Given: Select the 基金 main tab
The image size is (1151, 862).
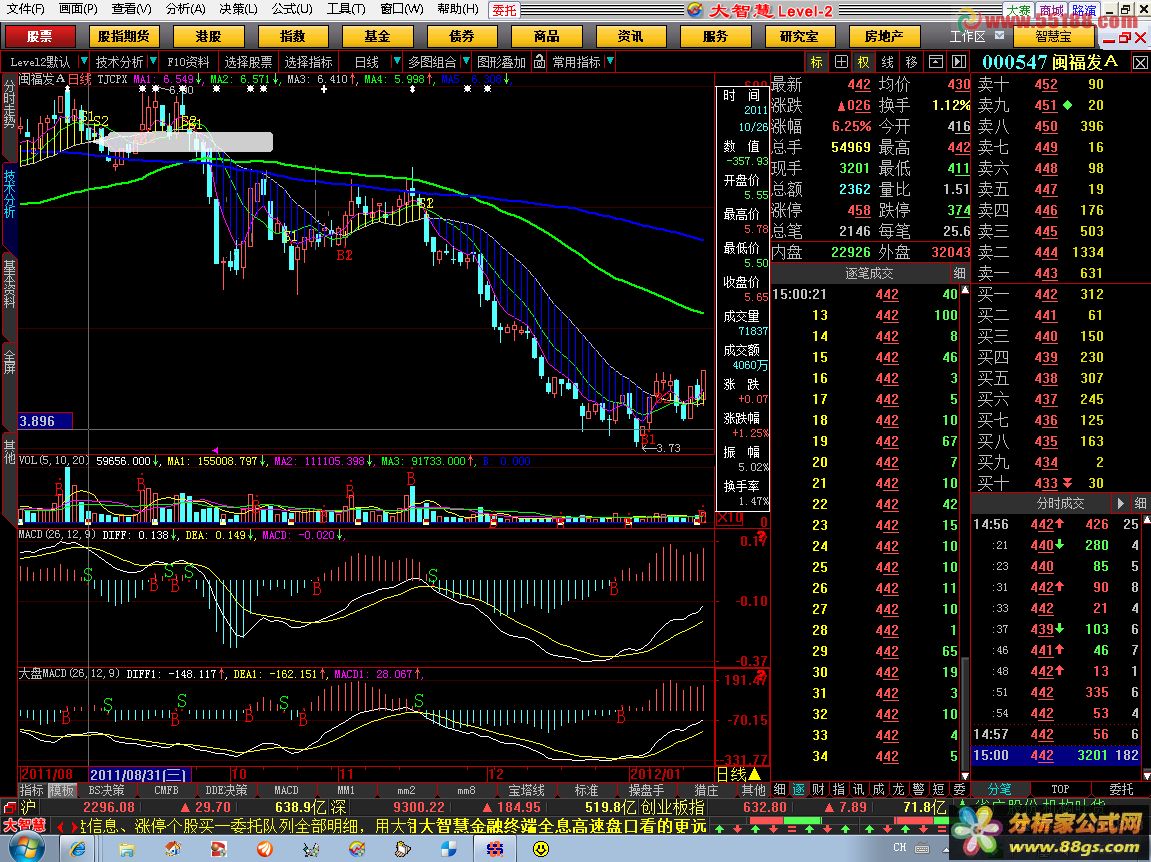Looking at the screenshot, I should click(x=377, y=36).
